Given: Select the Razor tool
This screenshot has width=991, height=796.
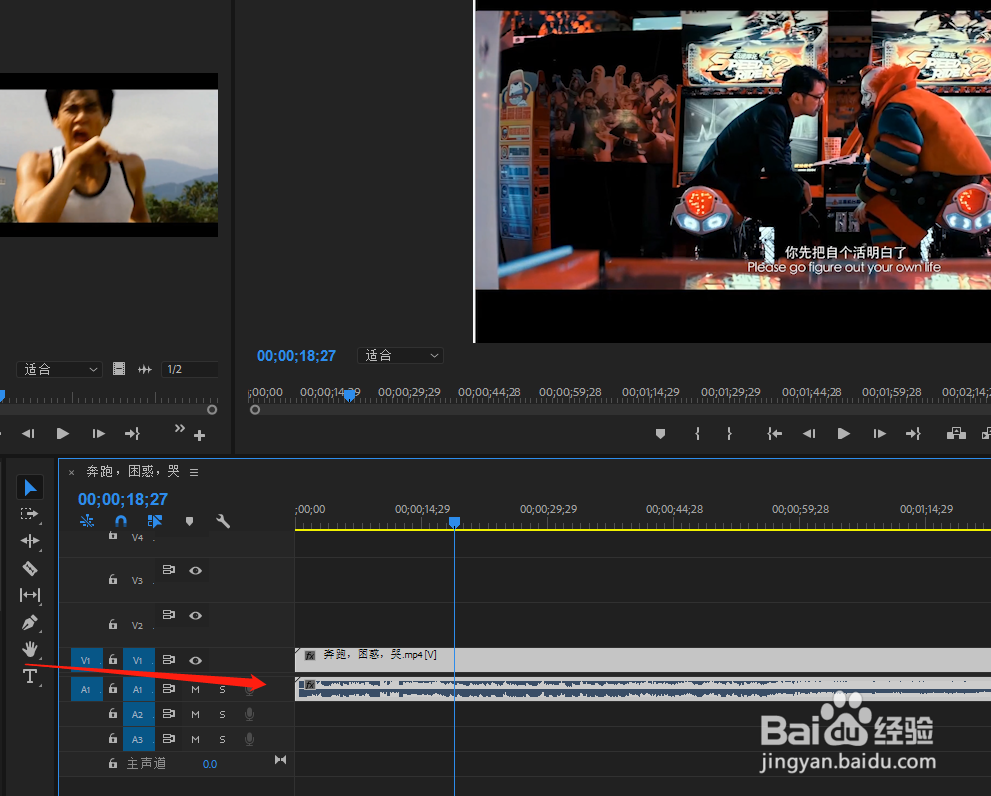Looking at the screenshot, I should [x=30, y=568].
